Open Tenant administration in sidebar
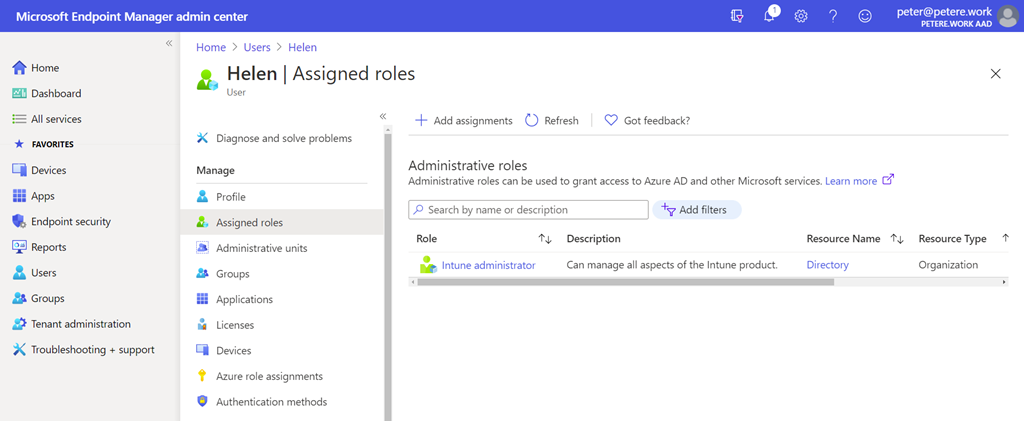This screenshot has width=1024, height=421. [x=80, y=324]
